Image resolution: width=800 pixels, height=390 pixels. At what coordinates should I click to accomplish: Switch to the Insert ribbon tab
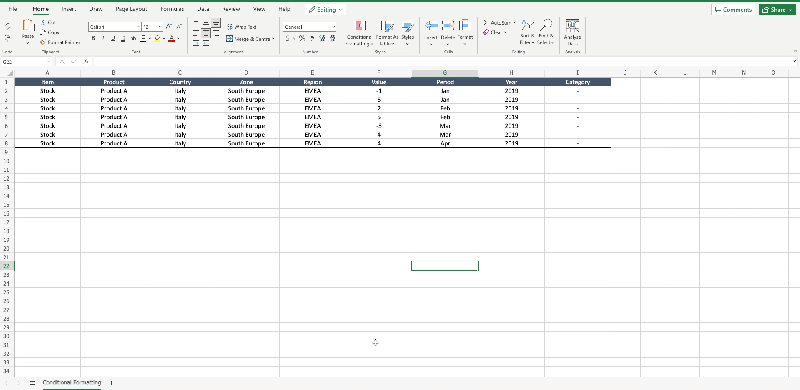coord(68,9)
